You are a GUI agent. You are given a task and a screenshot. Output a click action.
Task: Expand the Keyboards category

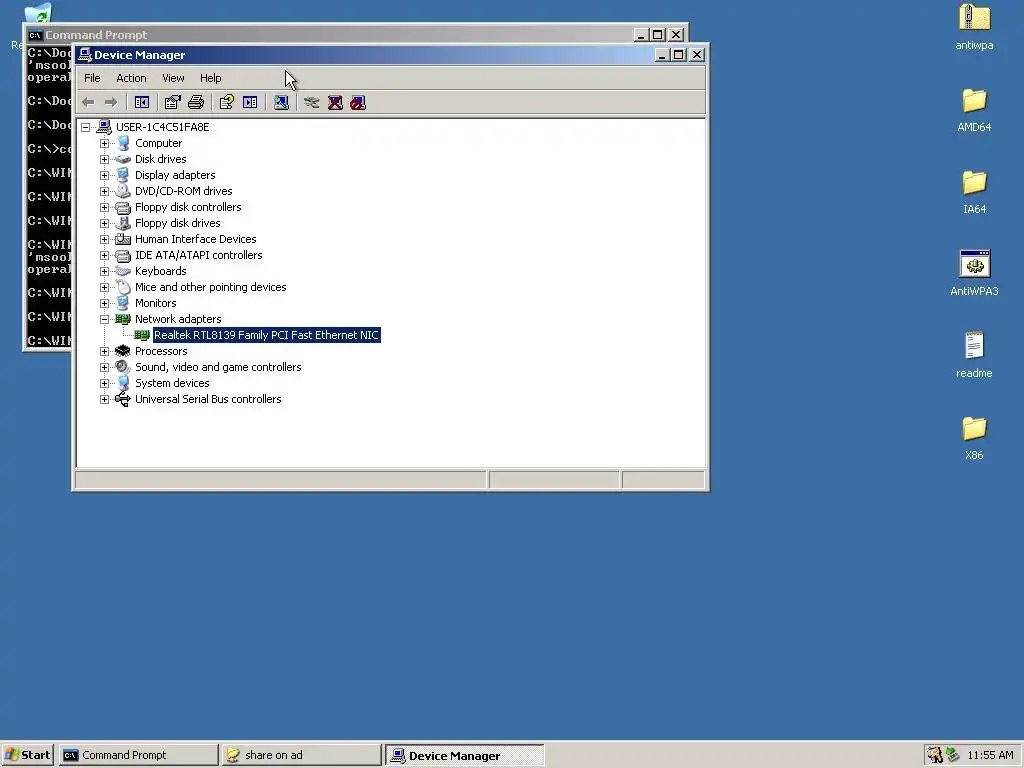coord(104,271)
